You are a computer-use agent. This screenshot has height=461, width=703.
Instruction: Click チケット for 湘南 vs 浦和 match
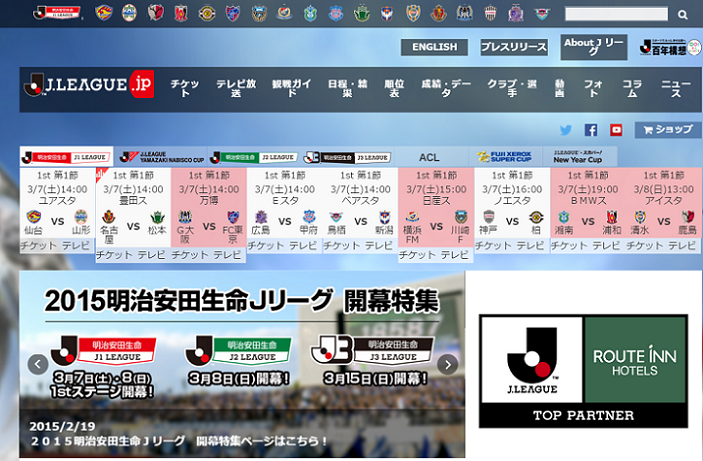(x=569, y=245)
